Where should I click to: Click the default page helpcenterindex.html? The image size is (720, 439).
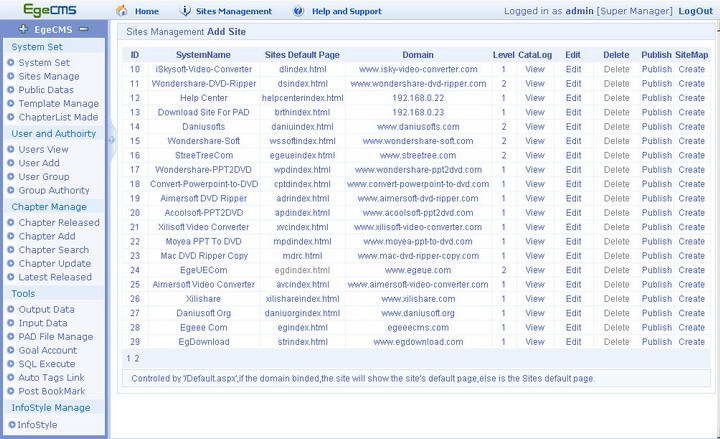pyautogui.click(x=303, y=98)
